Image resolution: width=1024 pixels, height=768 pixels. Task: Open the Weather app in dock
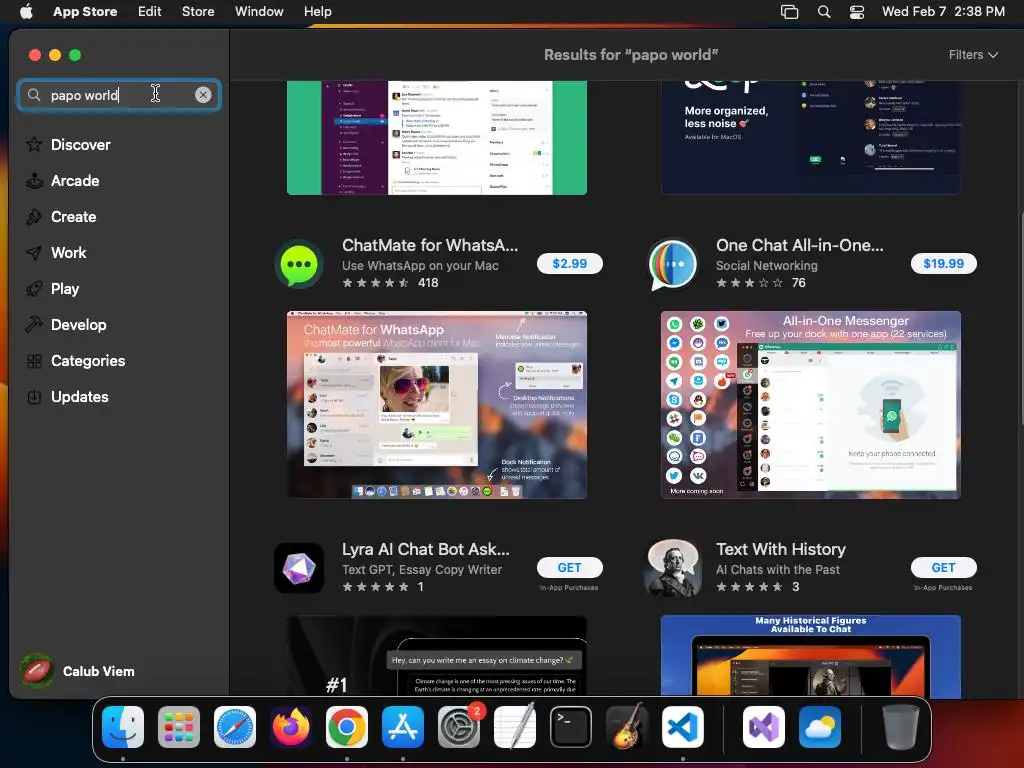coord(820,727)
